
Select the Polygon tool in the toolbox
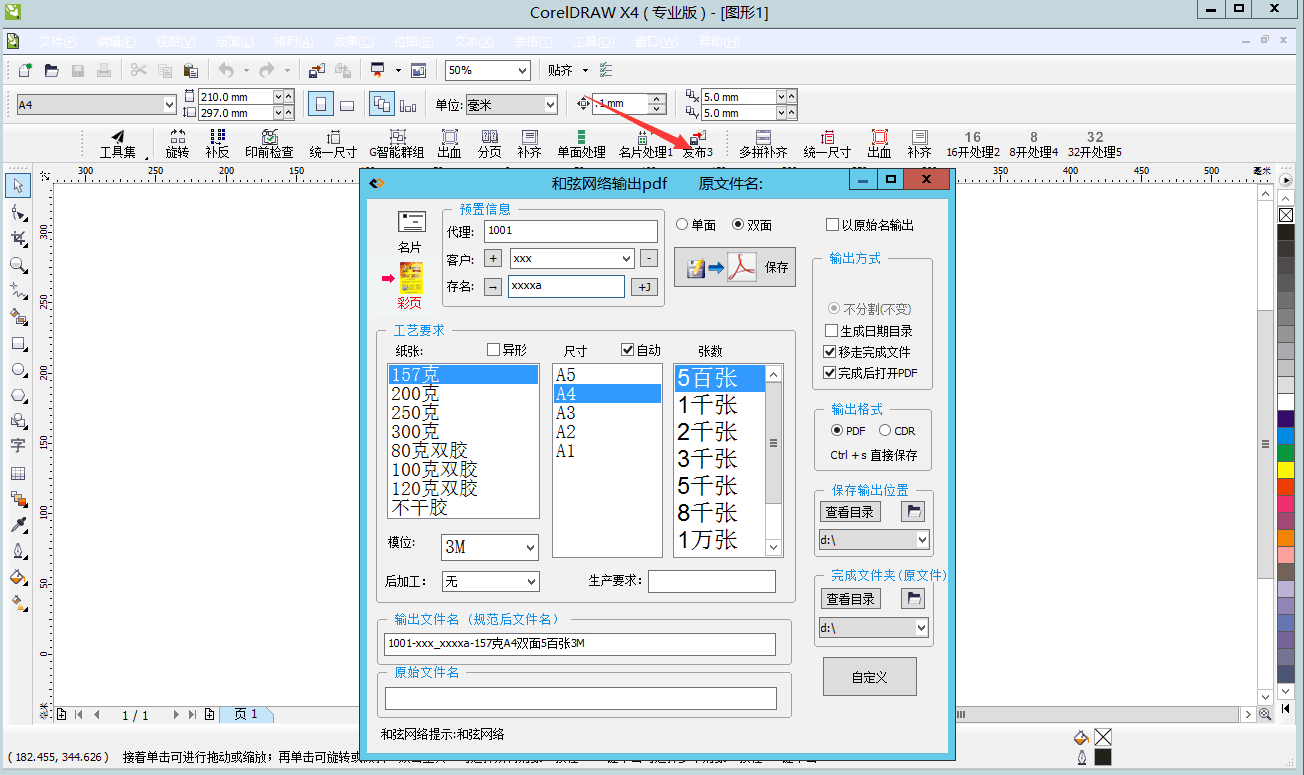coord(18,395)
